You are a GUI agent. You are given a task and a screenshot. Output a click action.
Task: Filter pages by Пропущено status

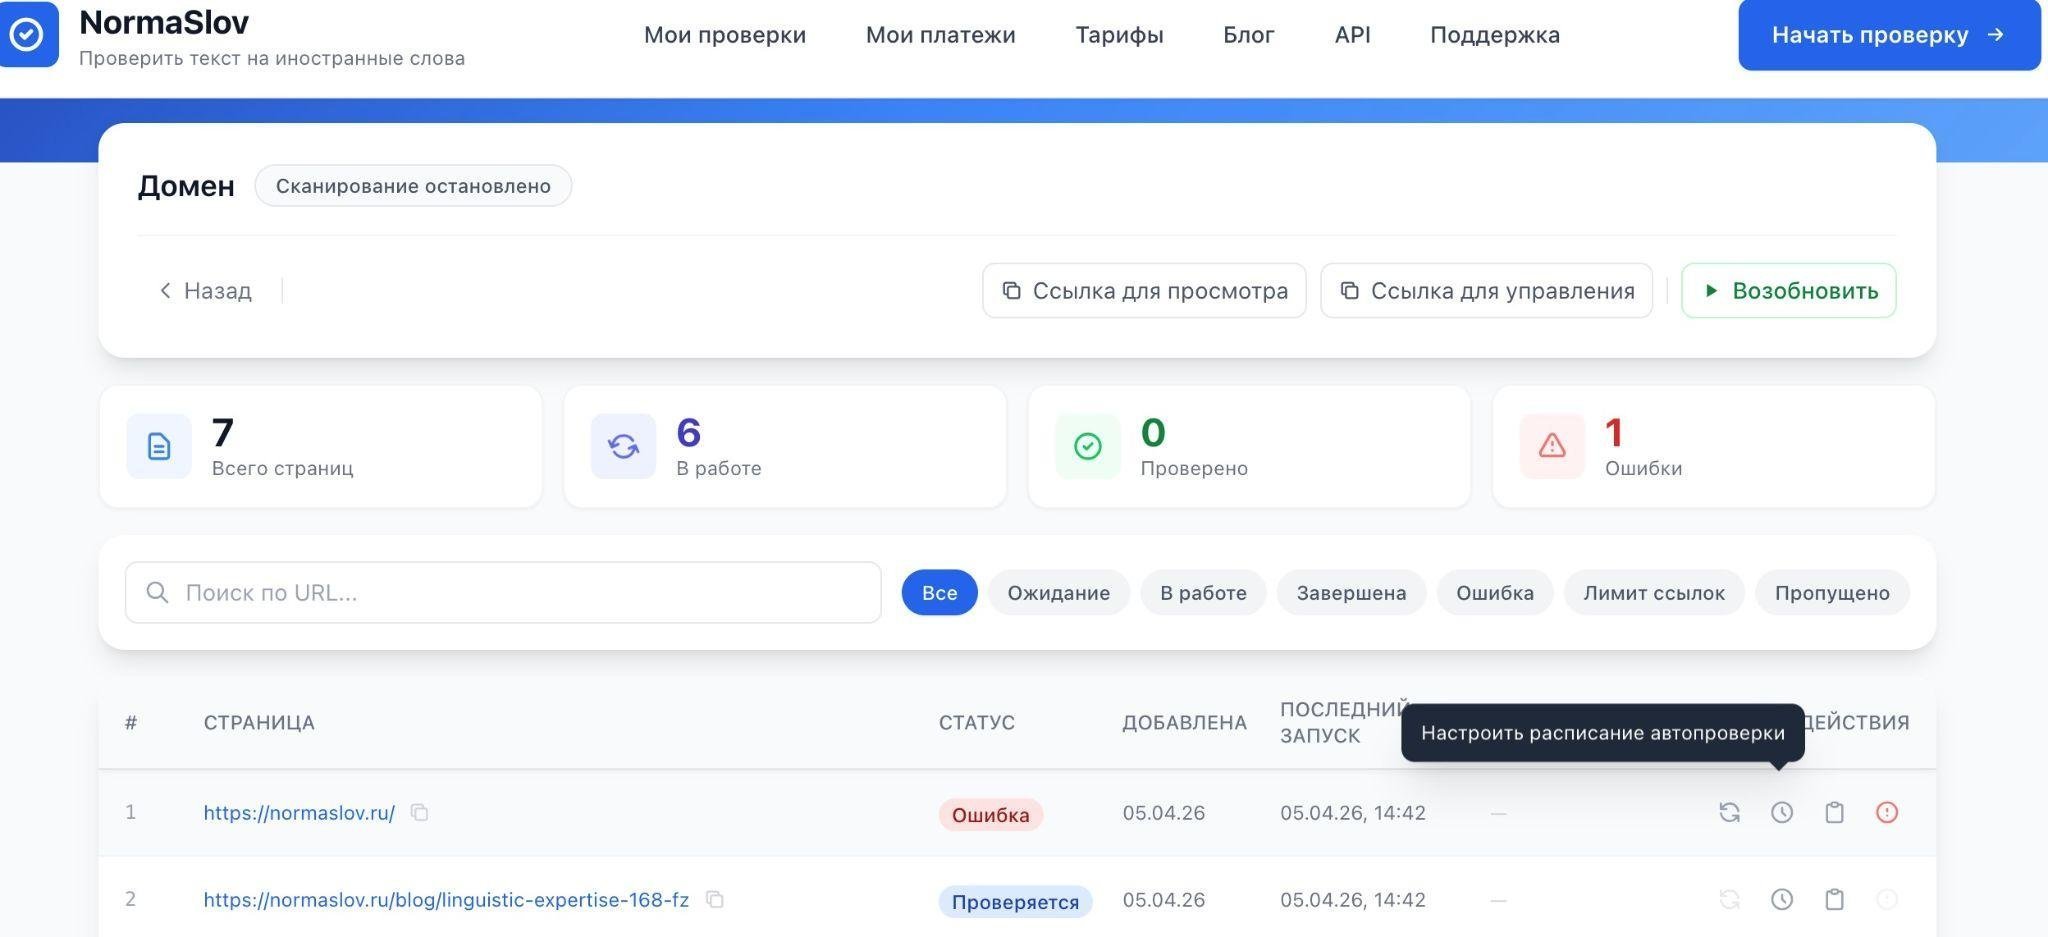click(1832, 592)
